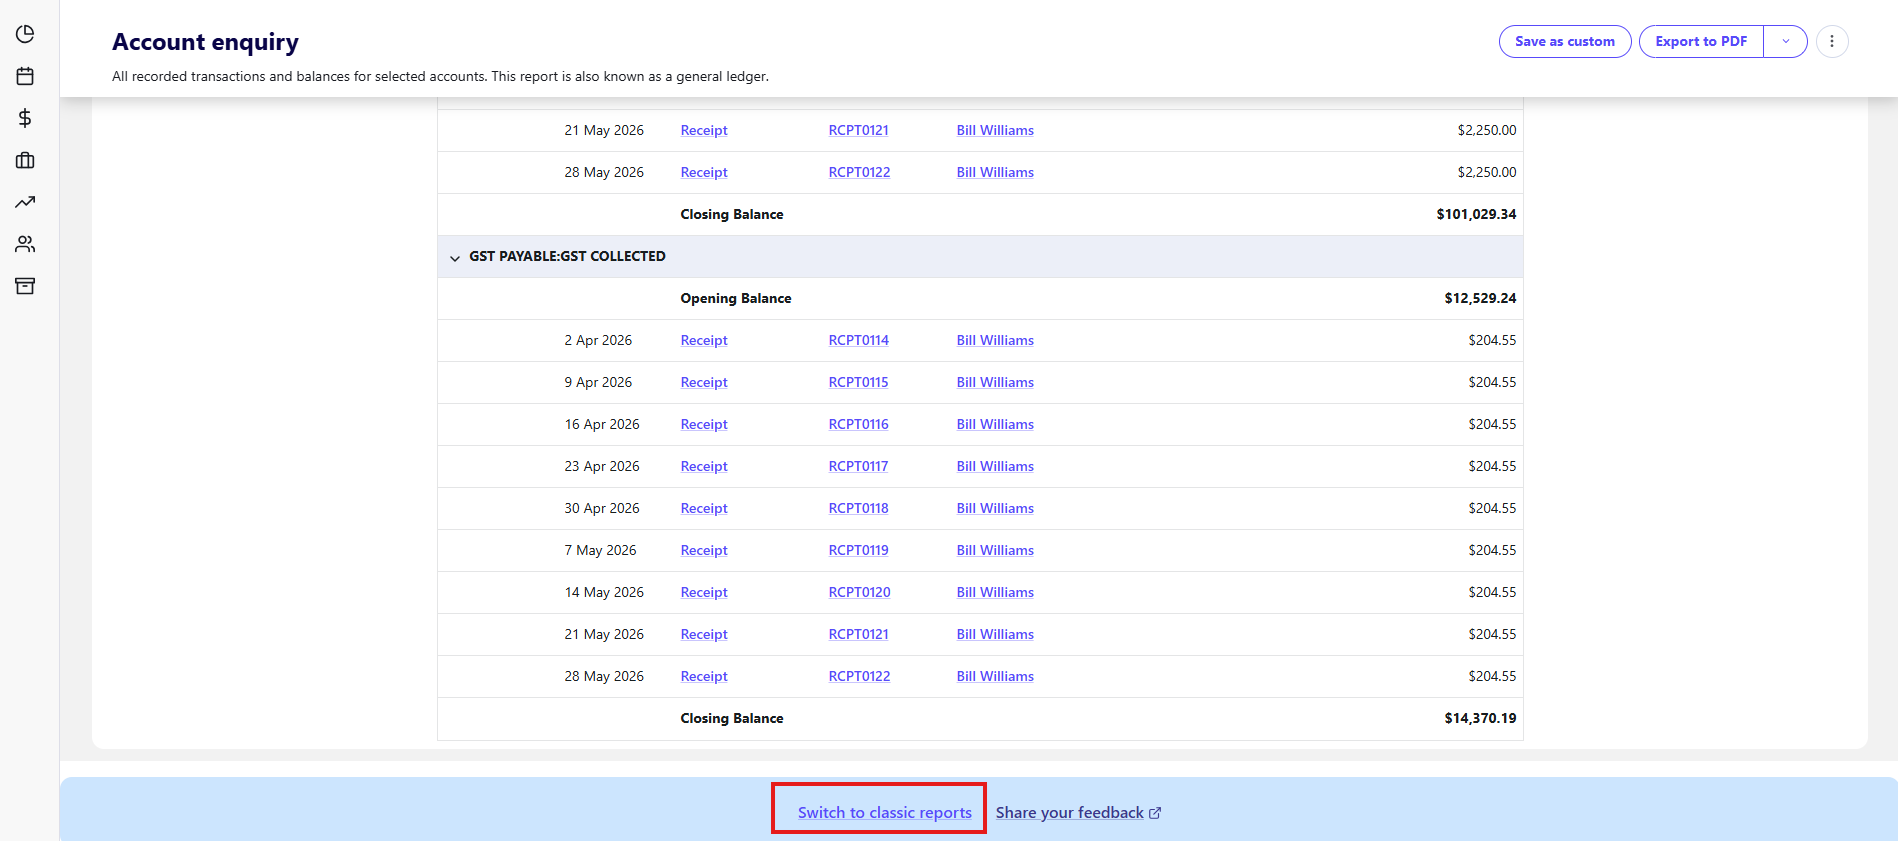Click the $101,029.34 closing balance amount
Viewport: 1898px width, 841px height.
click(x=1476, y=214)
